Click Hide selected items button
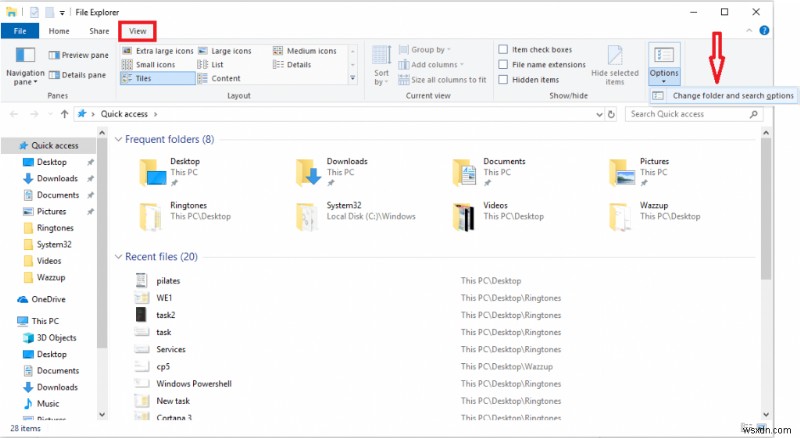This screenshot has width=800, height=438. [615, 65]
